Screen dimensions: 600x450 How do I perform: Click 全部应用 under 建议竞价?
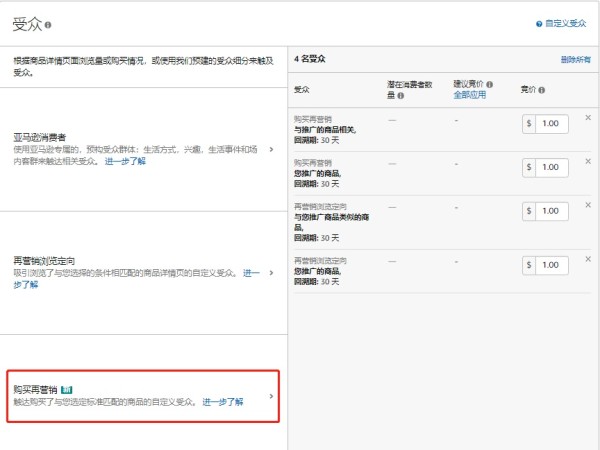click(470, 96)
